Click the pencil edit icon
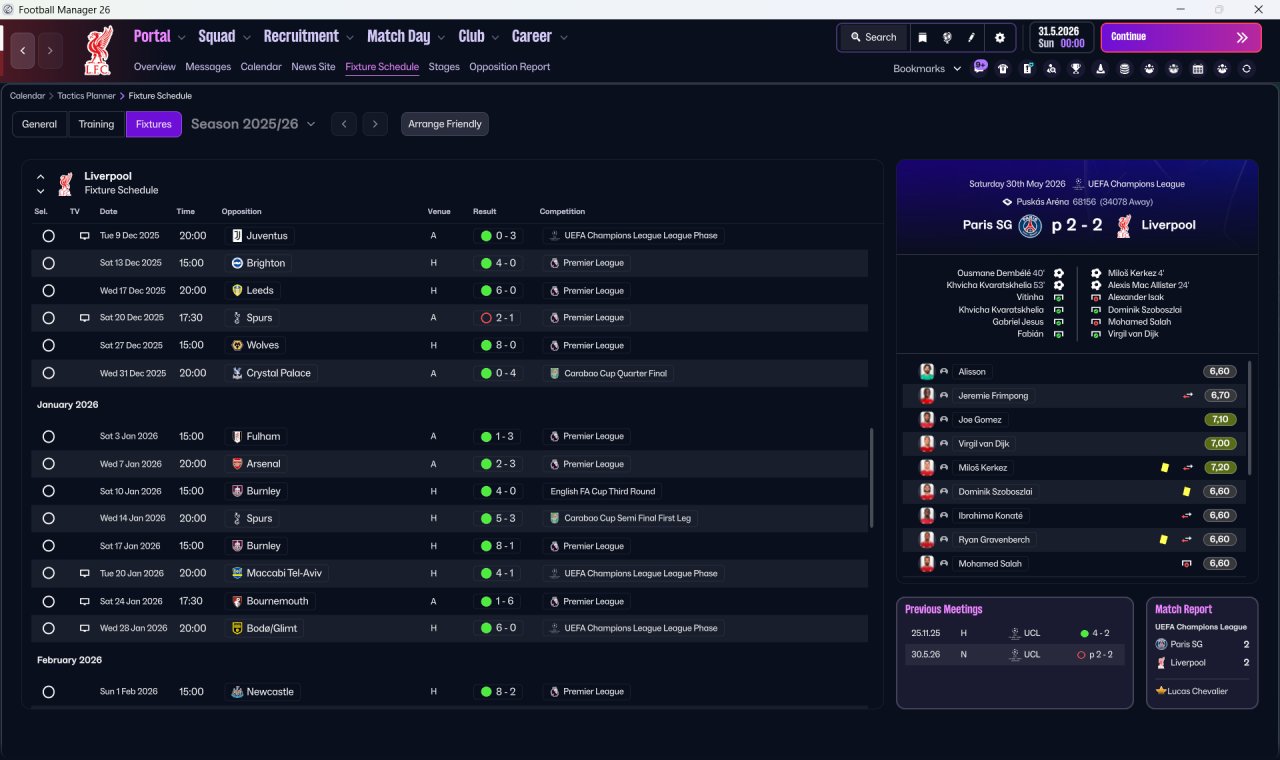The image size is (1280, 760). (971, 37)
